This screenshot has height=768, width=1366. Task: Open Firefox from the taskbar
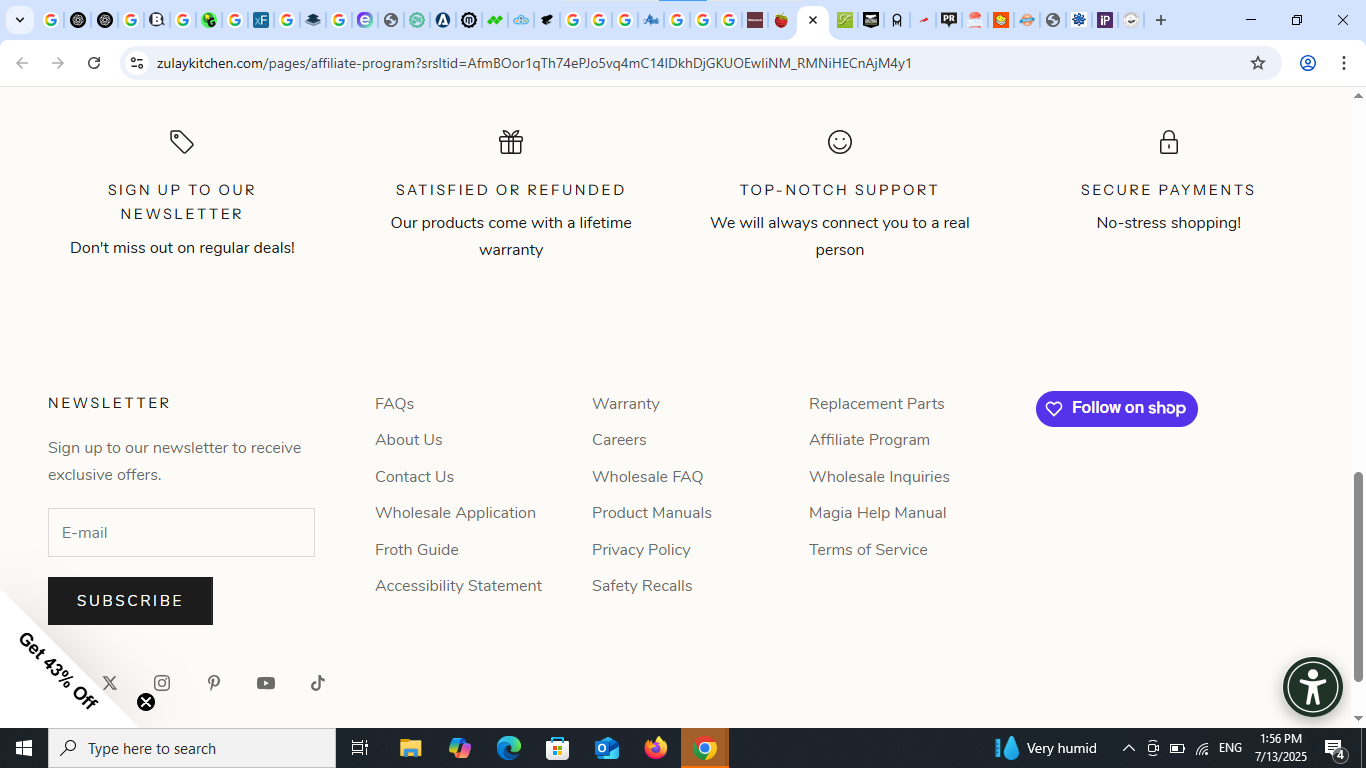(x=656, y=748)
